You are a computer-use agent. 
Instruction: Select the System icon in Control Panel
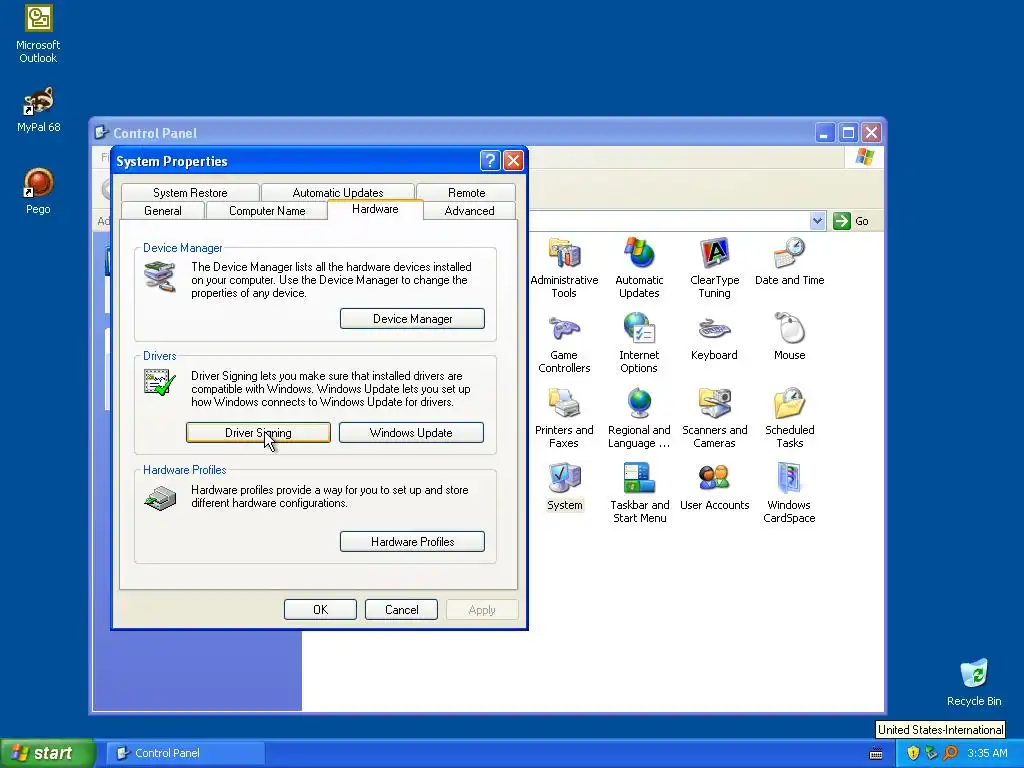(x=564, y=487)
